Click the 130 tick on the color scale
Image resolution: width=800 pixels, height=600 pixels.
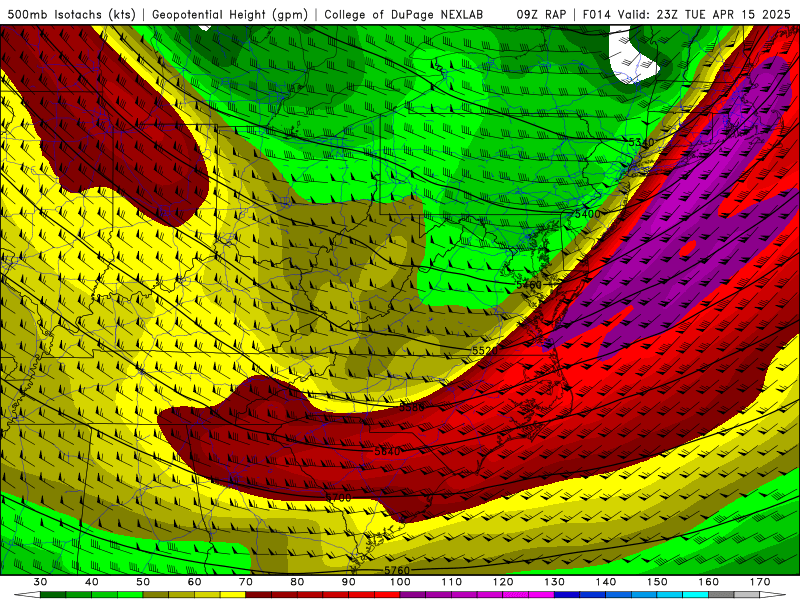pyautogui.click(x=555, y=582)
